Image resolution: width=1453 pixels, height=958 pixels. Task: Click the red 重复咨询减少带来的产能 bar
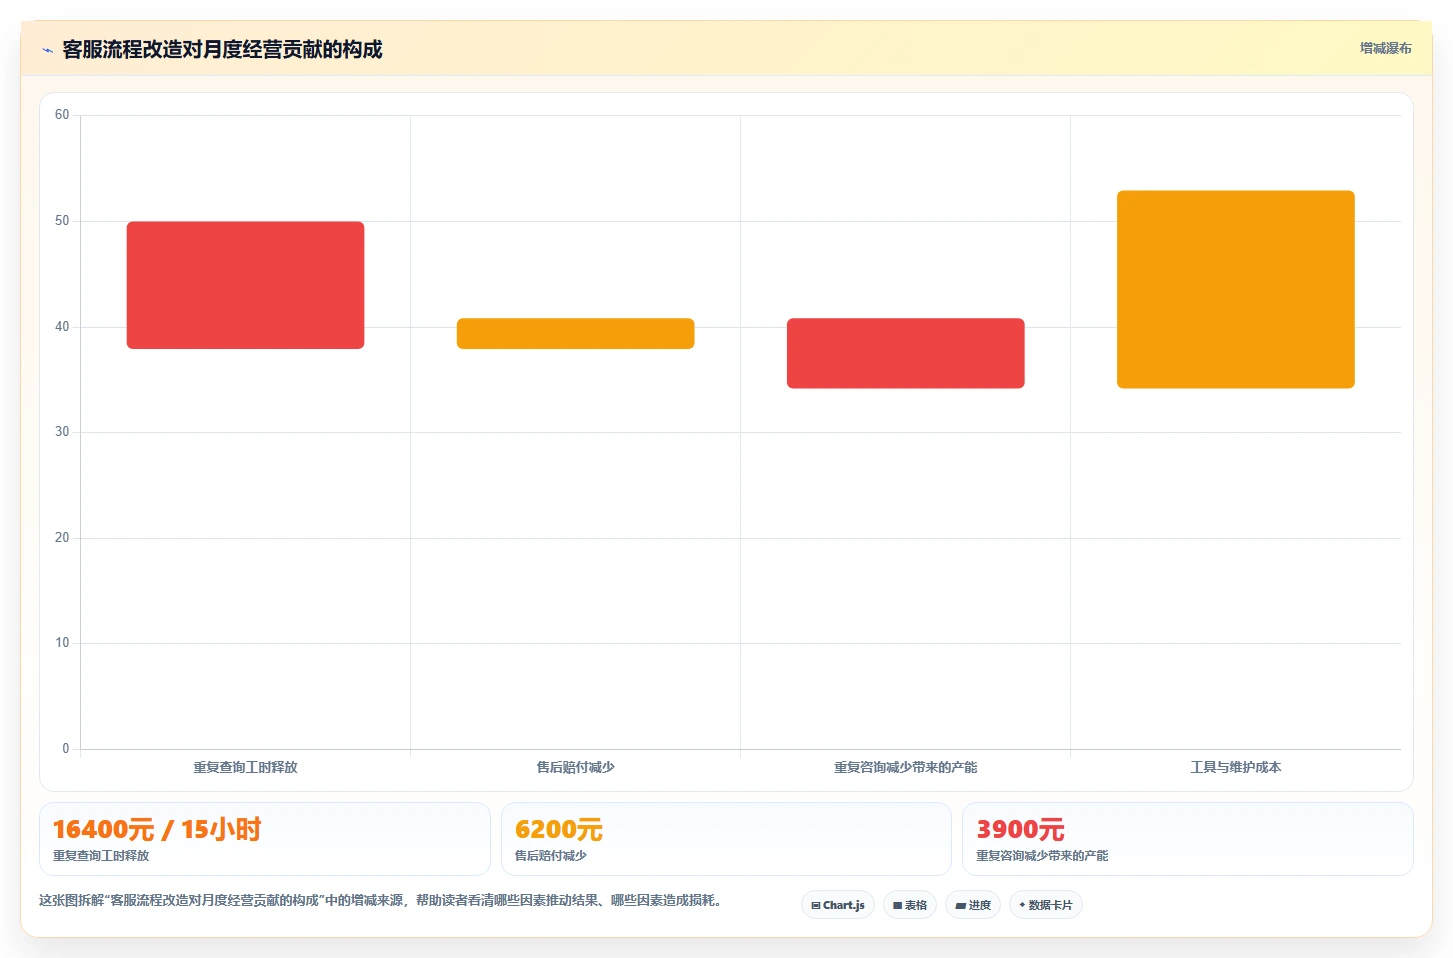(905, 353)
